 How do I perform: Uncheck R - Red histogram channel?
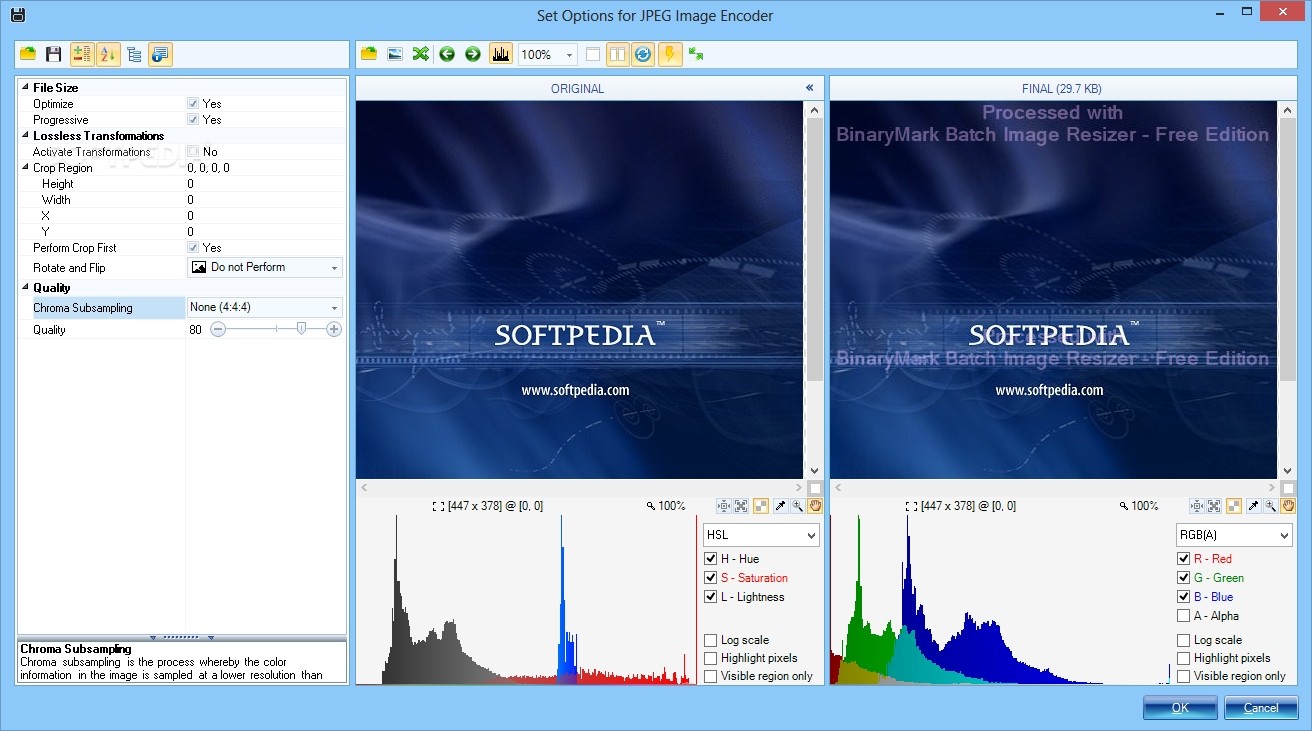click(1184, 559)
